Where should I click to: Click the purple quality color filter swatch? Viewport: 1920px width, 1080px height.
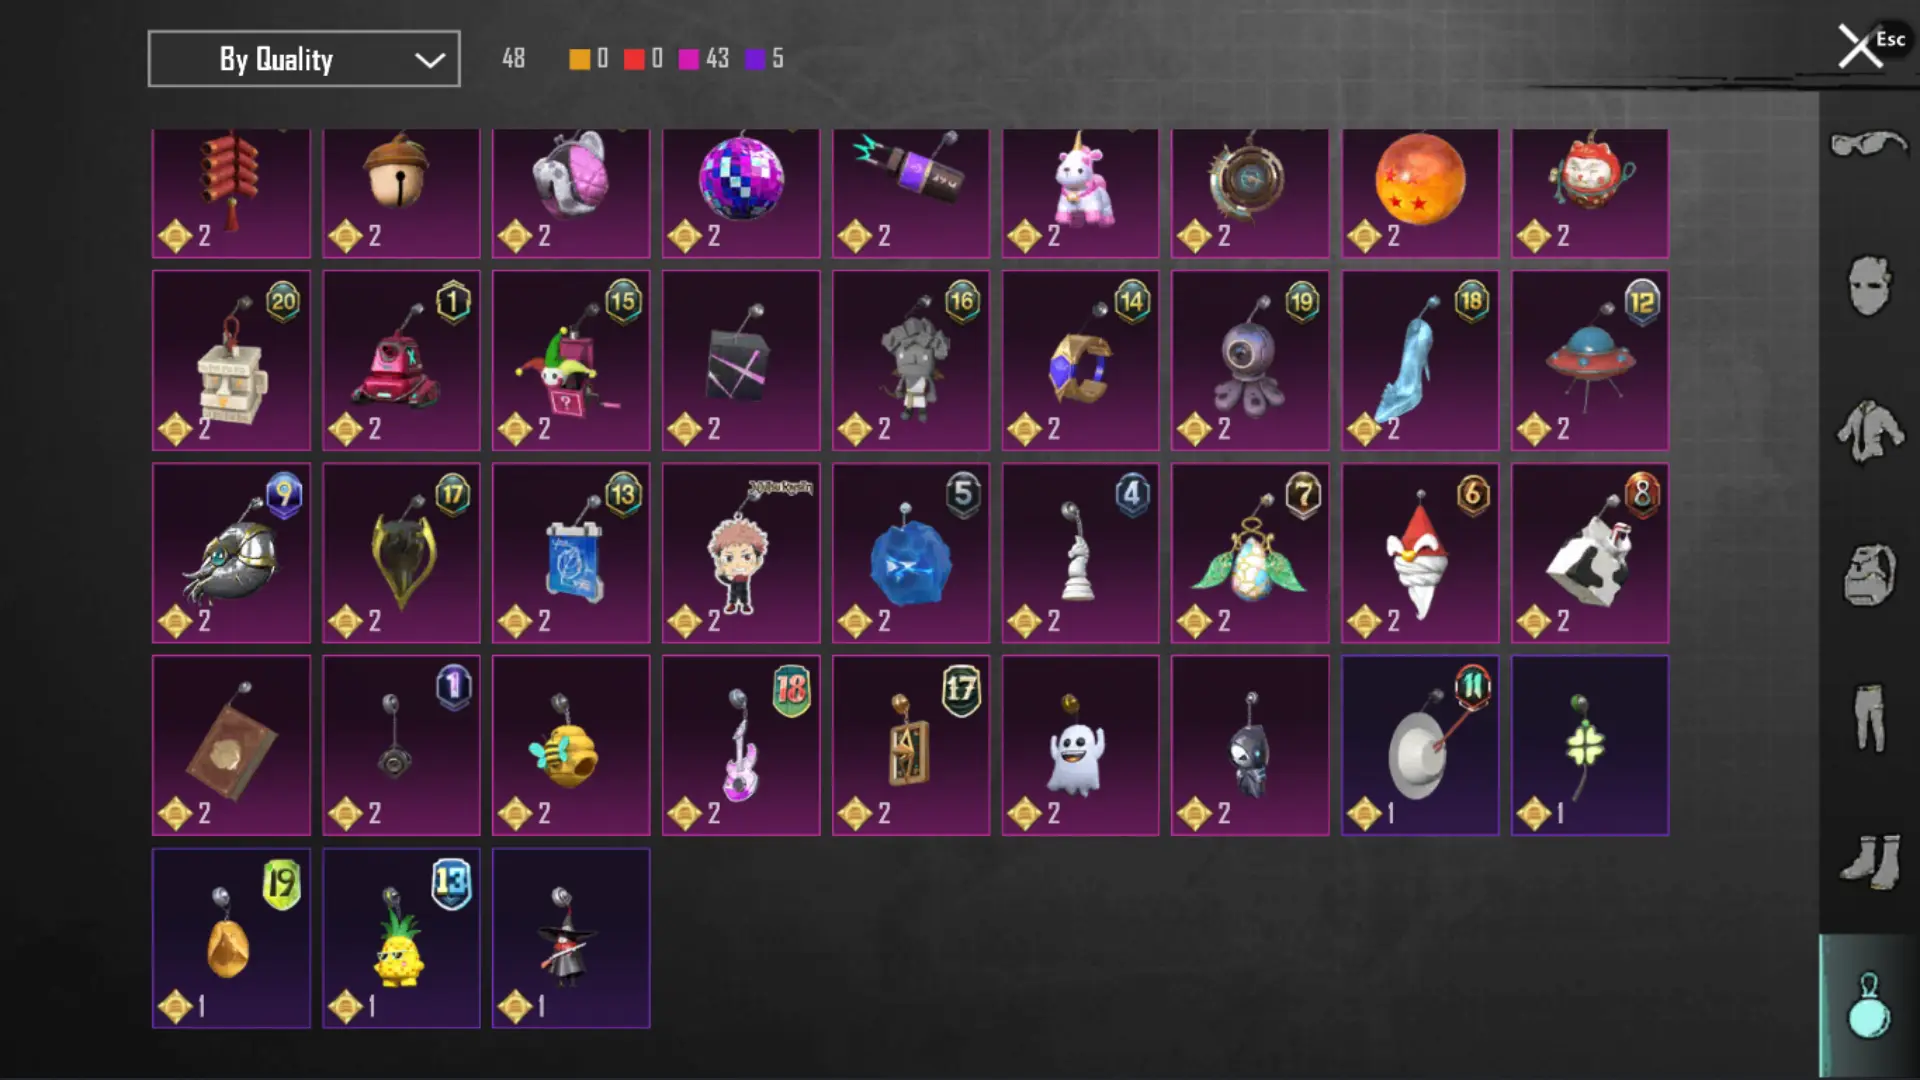point(755,59)
